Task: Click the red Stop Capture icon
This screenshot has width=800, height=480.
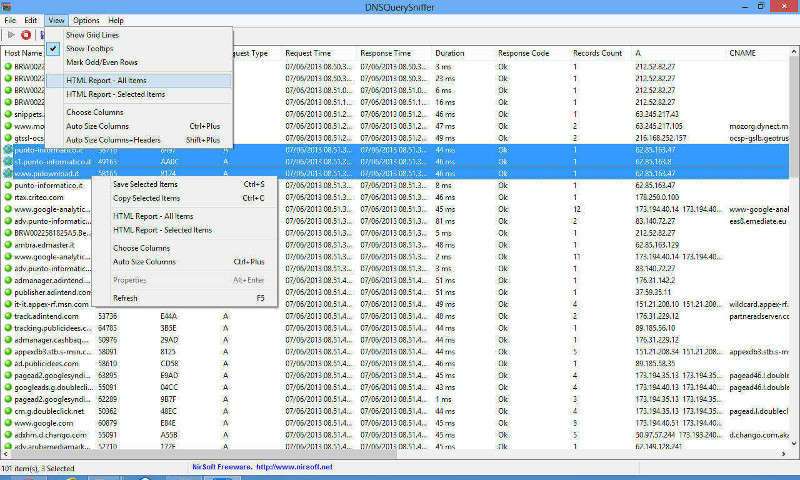Action: click(26, 35)
